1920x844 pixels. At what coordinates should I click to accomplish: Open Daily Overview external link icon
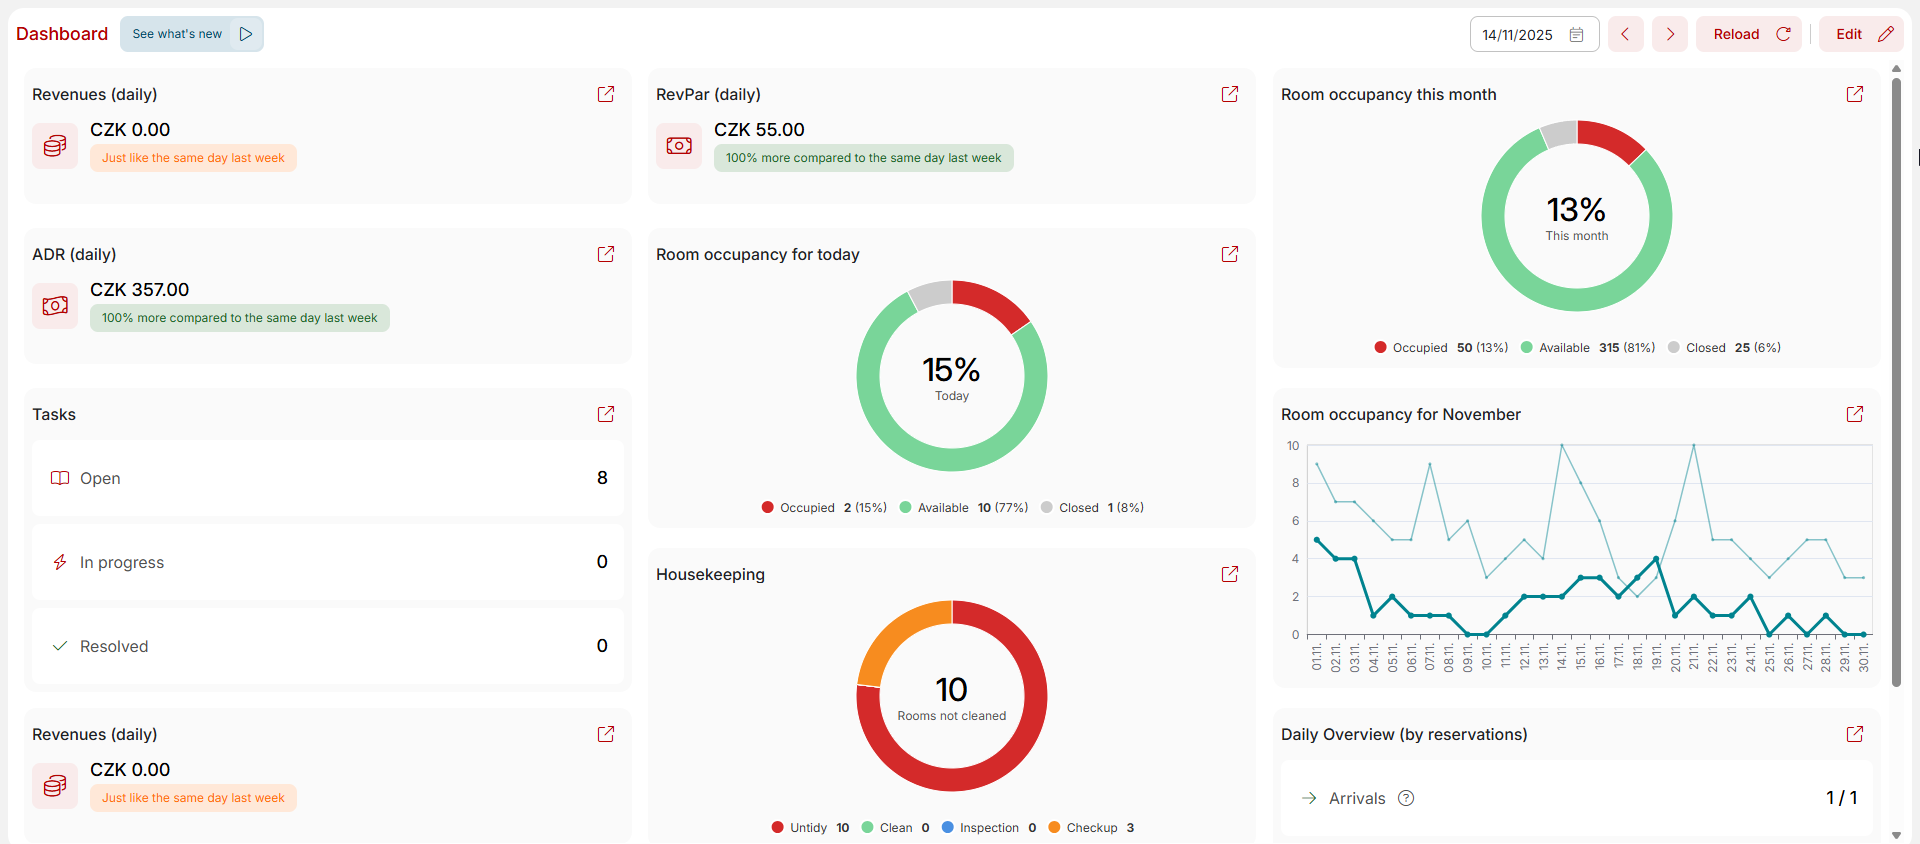coord(1855,734)
